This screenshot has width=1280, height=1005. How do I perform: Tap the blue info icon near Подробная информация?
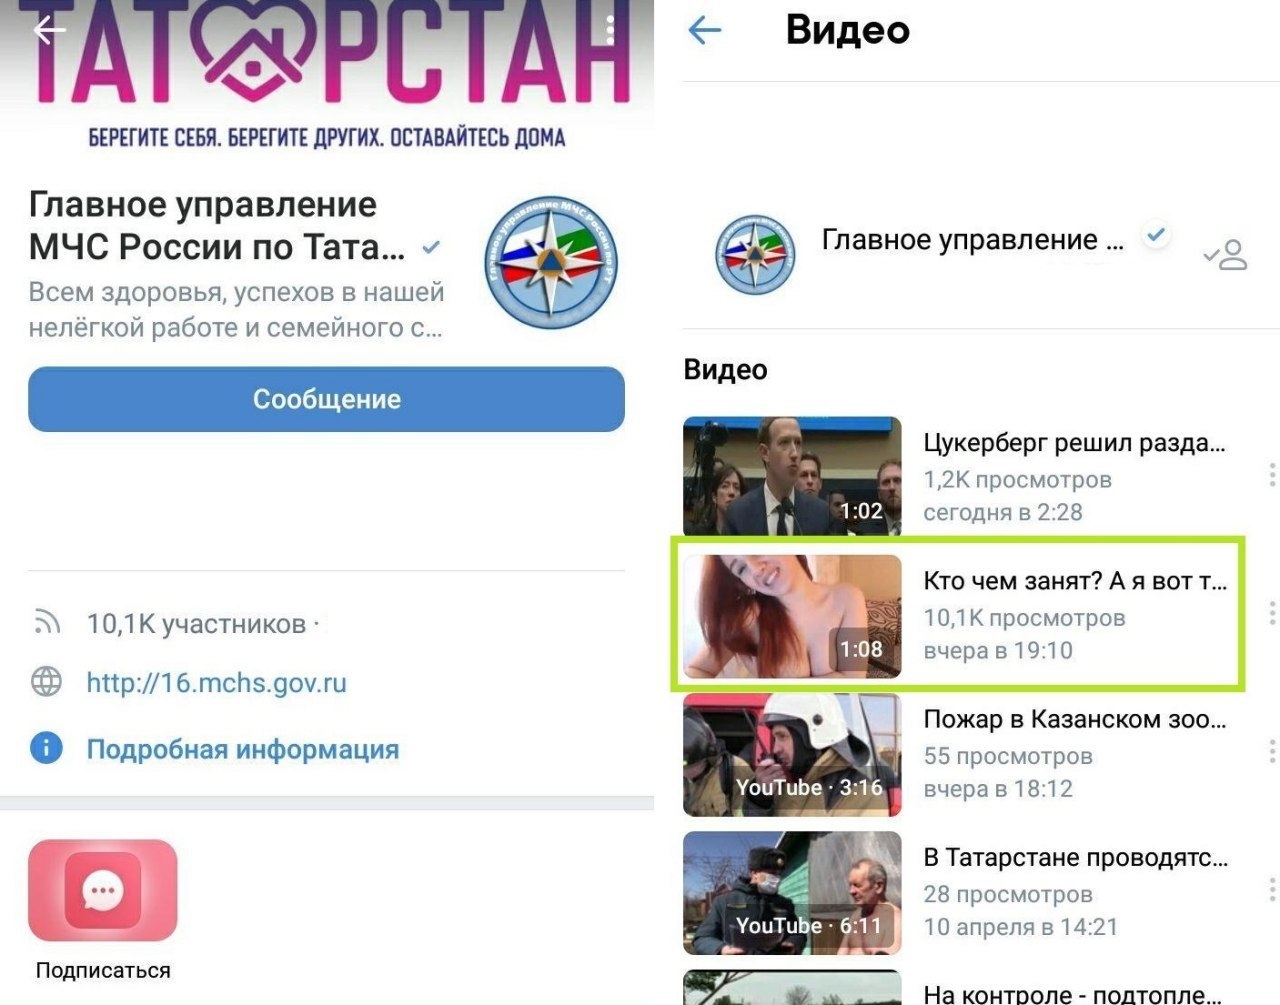click(x=46, y=748)
